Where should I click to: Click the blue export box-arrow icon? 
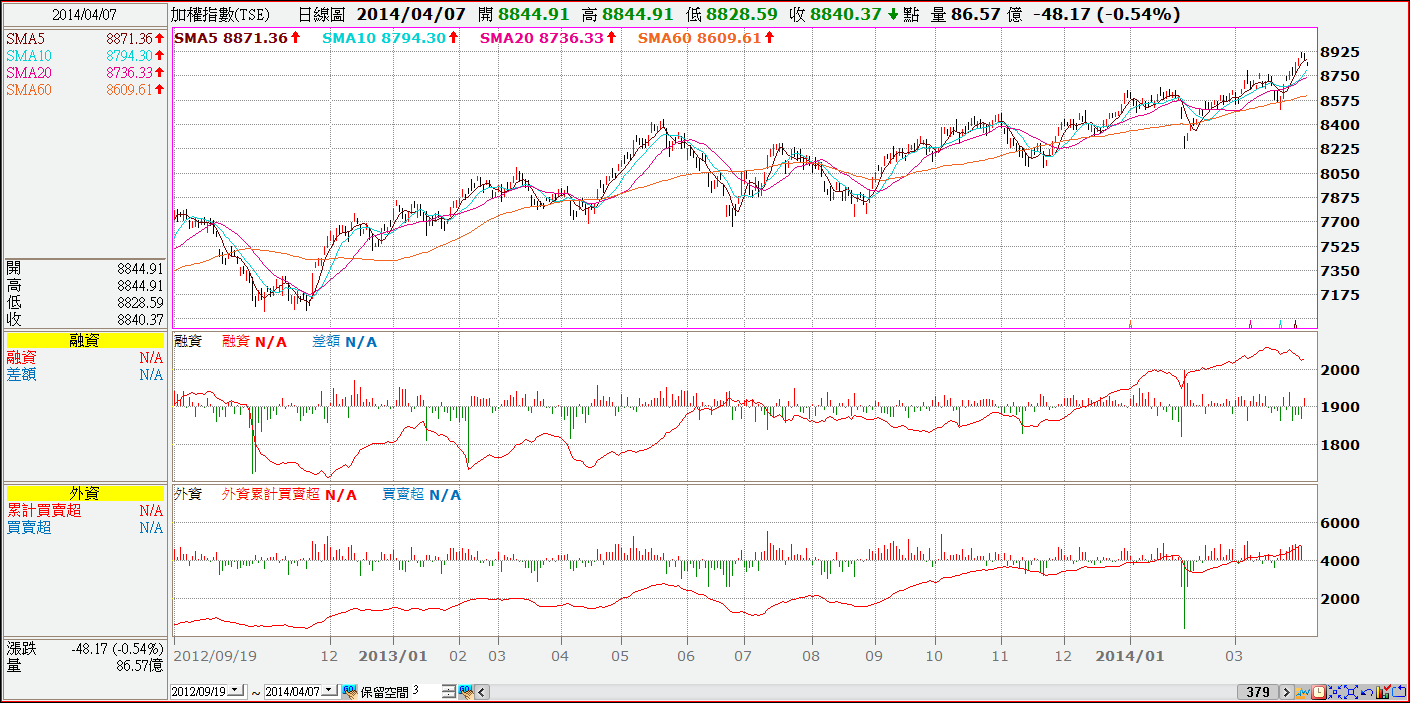pyautogui.click(x=1399, y=692)
